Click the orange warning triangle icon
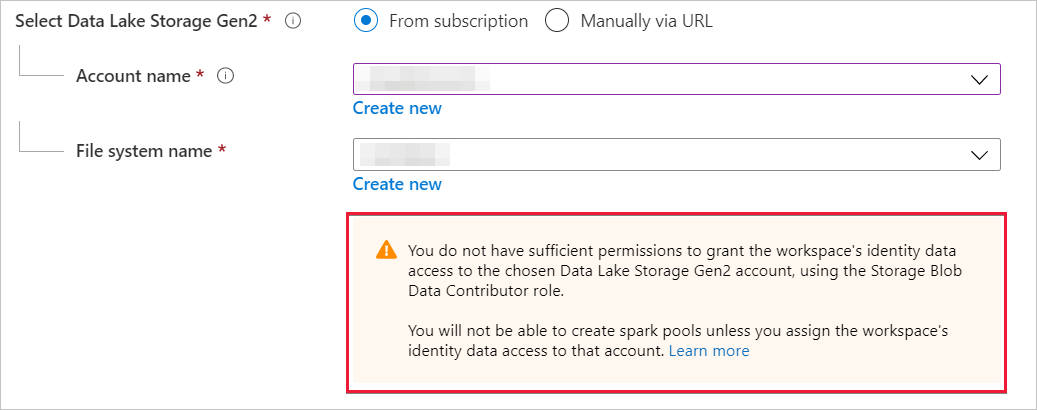This screenshot has height=410, width=1037. coord(386,251)
